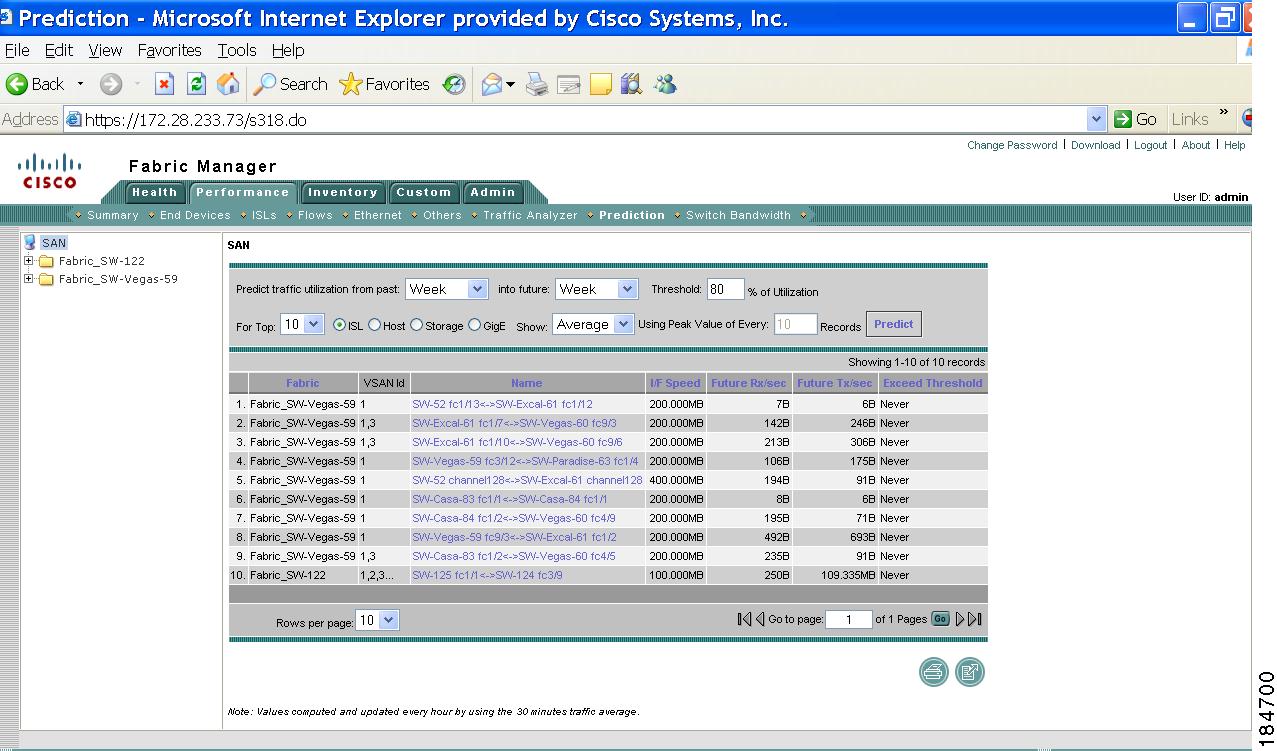Open the SW-52 fc1/13<->SW-Excal-61 fc1/12 link
Screen dimensions: 1277x751
pos(502,404)
